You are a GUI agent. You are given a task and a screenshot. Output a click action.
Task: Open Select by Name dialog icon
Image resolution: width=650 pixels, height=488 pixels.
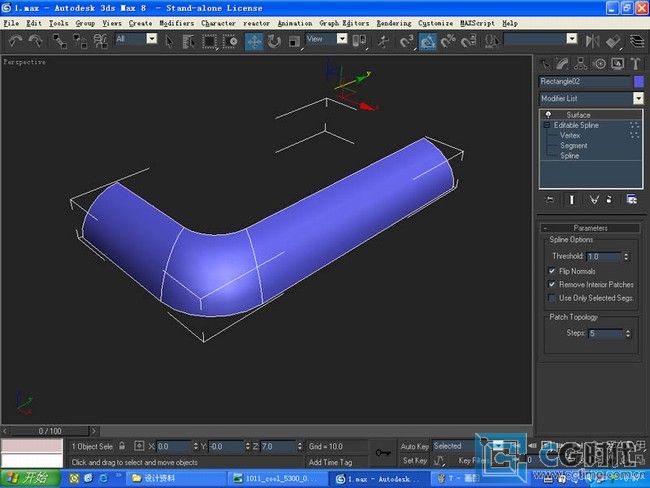189,41
